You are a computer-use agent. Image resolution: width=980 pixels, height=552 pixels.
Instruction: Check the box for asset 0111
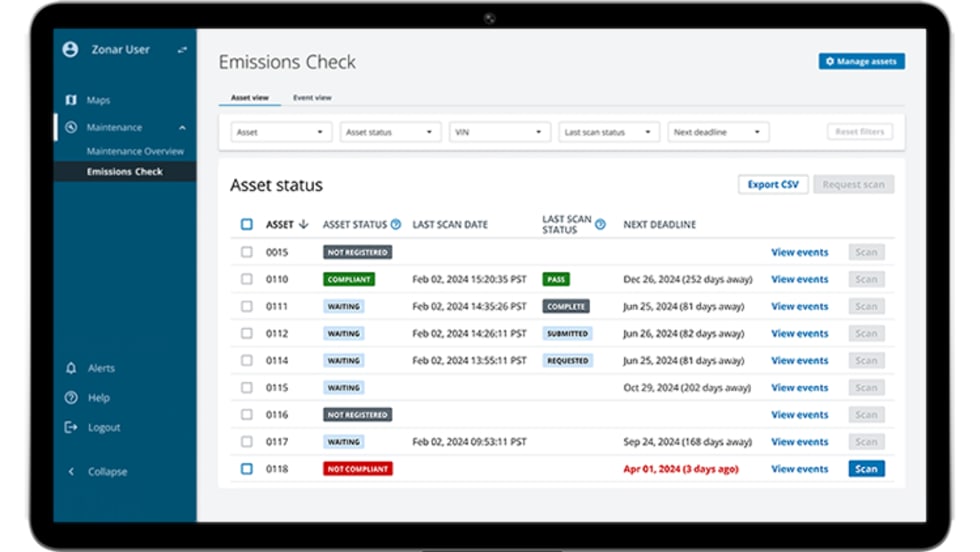[247, 306]
